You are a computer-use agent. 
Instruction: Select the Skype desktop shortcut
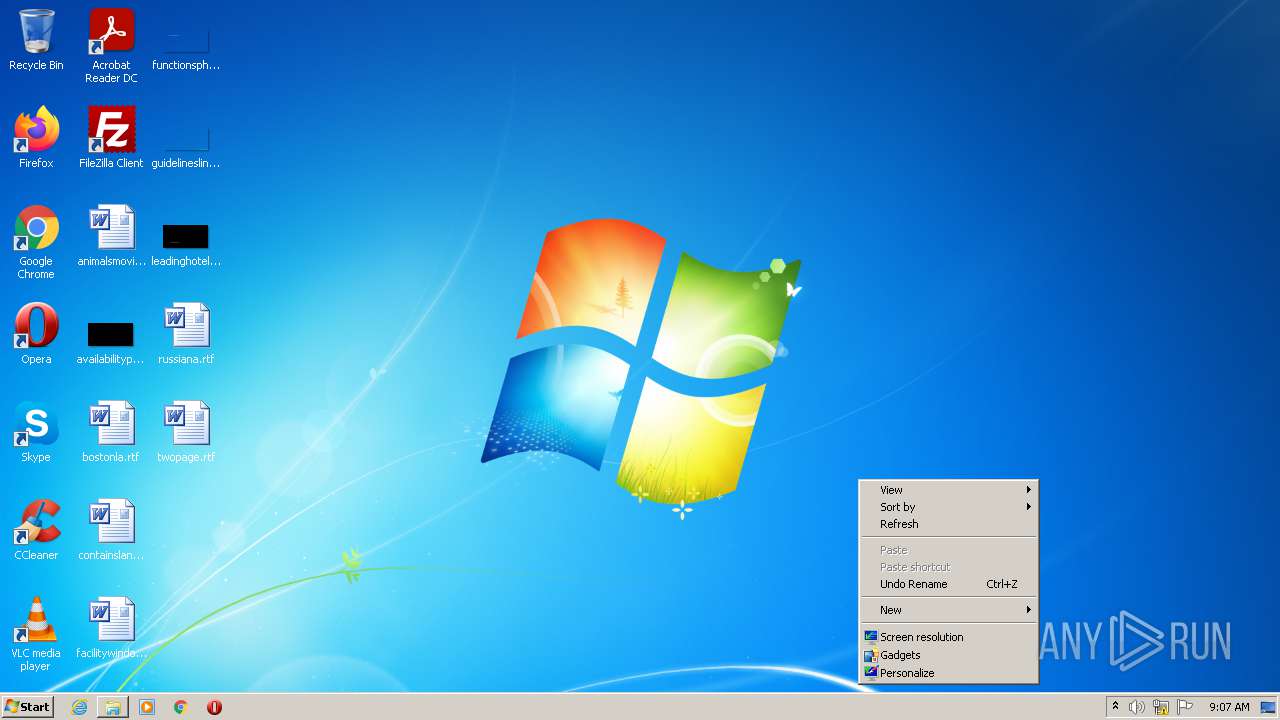point(36,432)
